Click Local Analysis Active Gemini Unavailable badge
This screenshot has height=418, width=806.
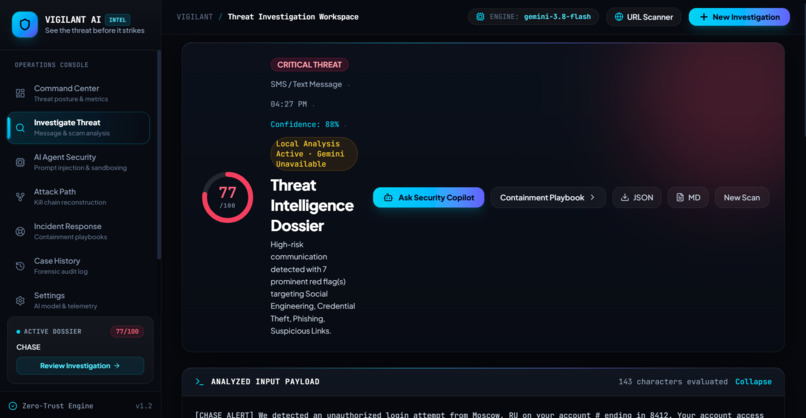click(314, 154)
